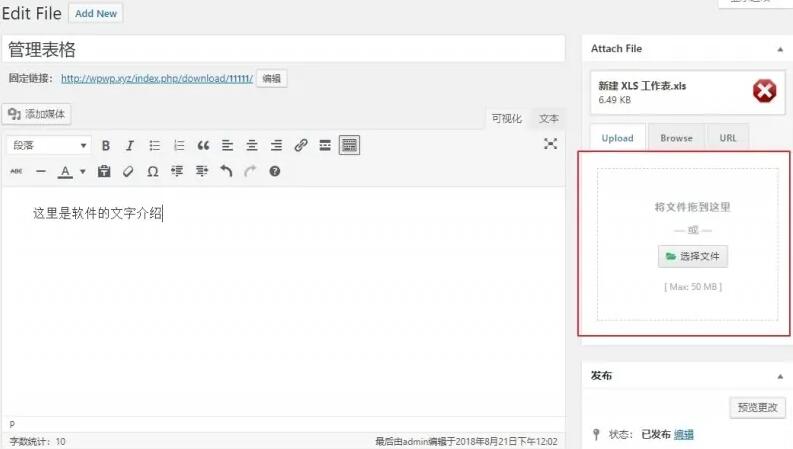Viewport: 793px width, 449px height.
Task: Click the 6.49 KB file size text
Action: pyautogui.click(x=614, y=100)
